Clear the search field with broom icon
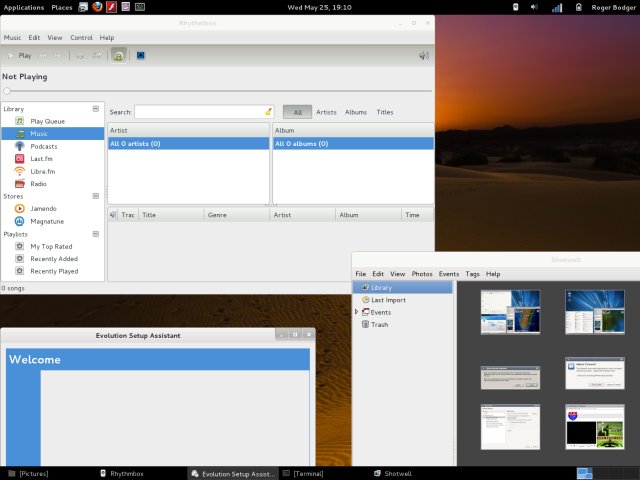The height and width of the screenshot is (480, 640). [x=268, y=112]
